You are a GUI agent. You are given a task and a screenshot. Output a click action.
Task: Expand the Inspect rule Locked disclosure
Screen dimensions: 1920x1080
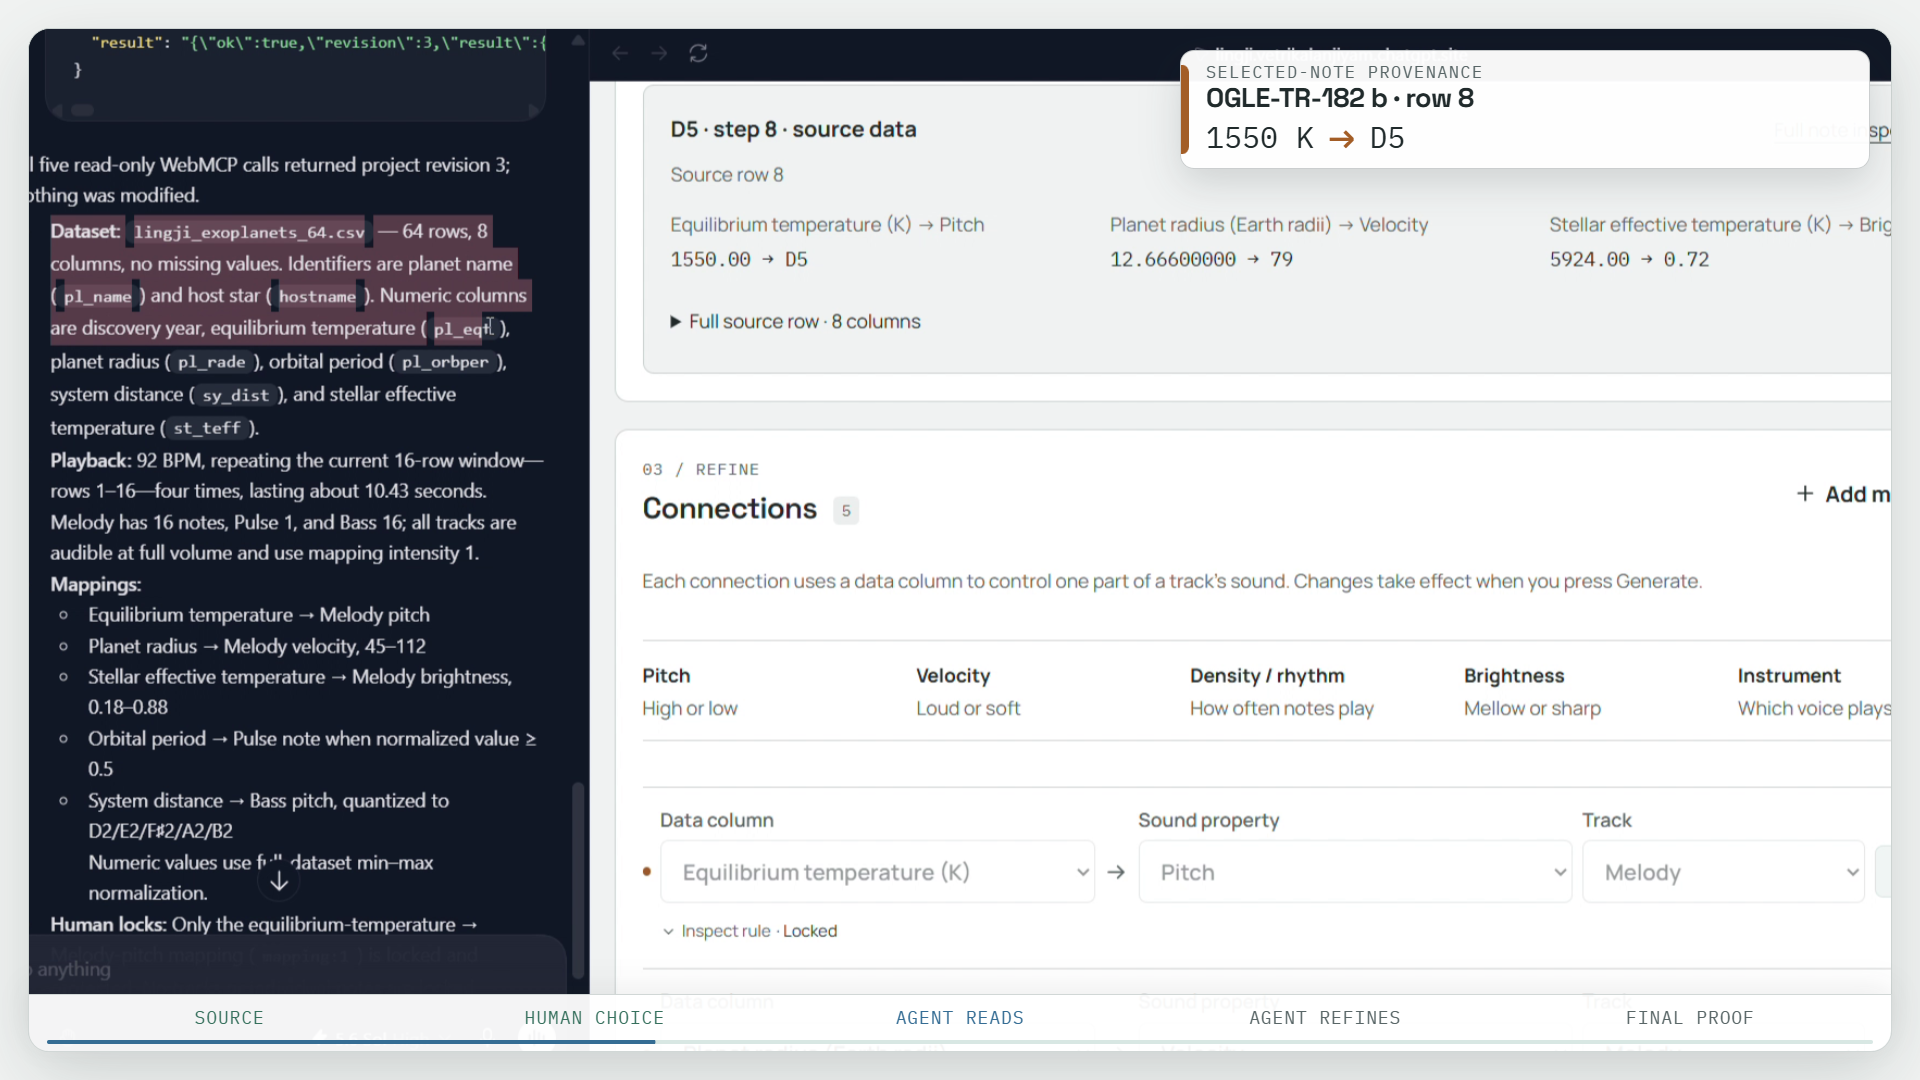[x=750, y=931]
